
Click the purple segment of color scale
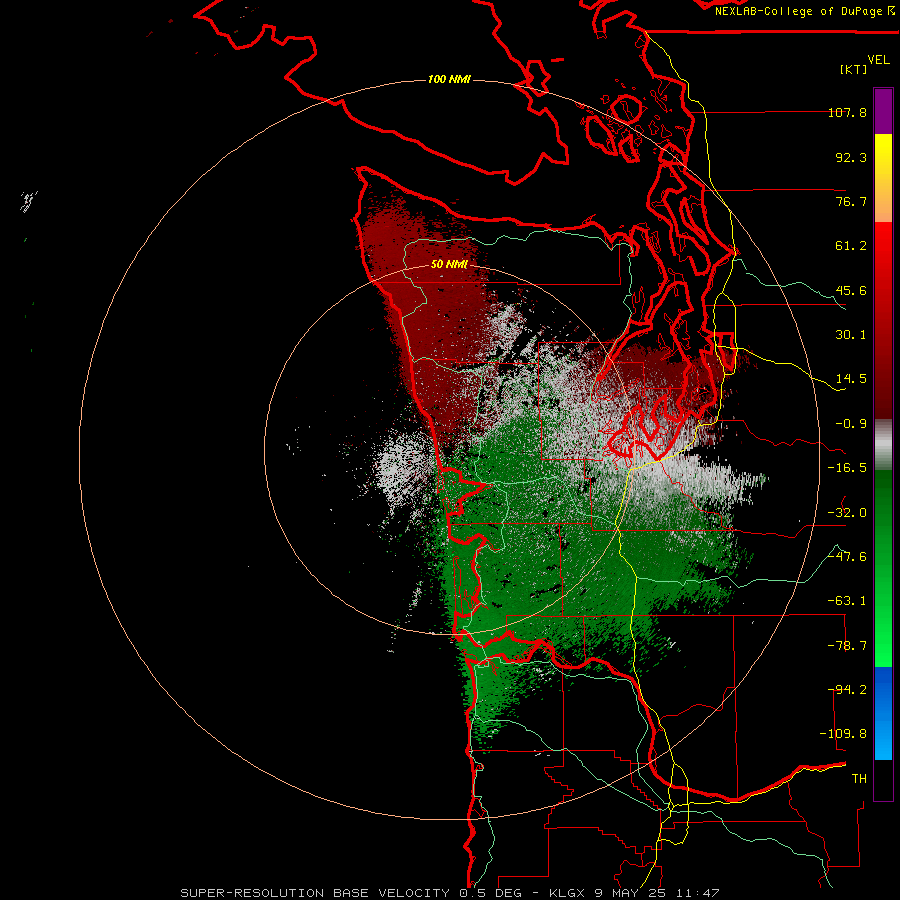(883, 111)
